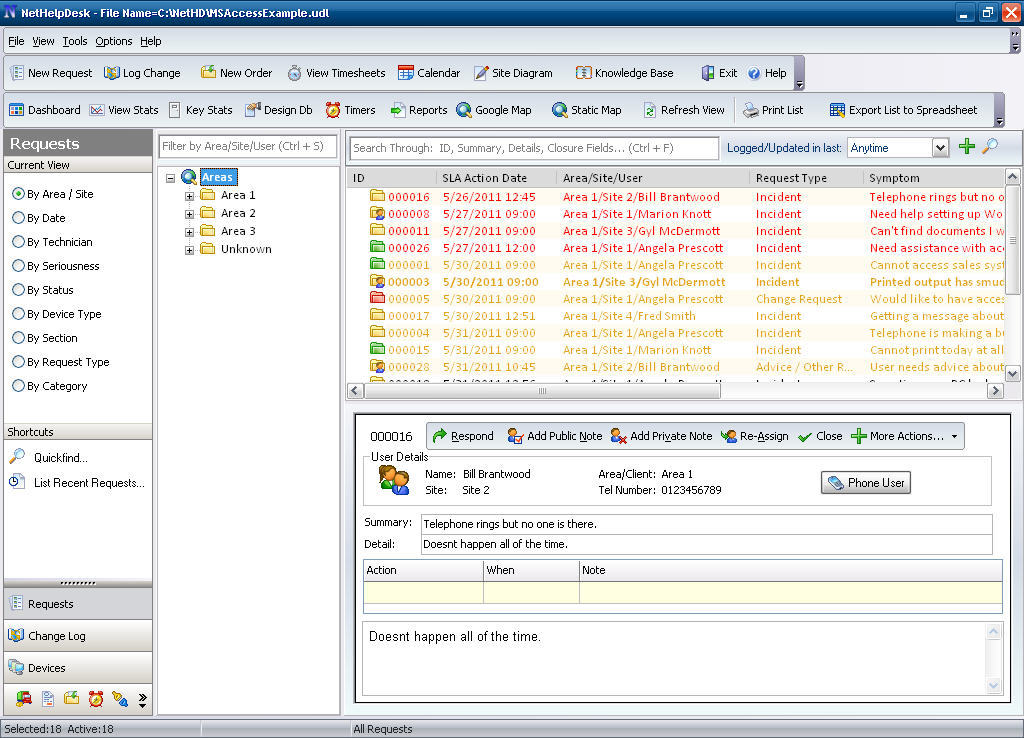1024x738 pixels.
Task: Open Help from the toolbar
Action: 767,73
